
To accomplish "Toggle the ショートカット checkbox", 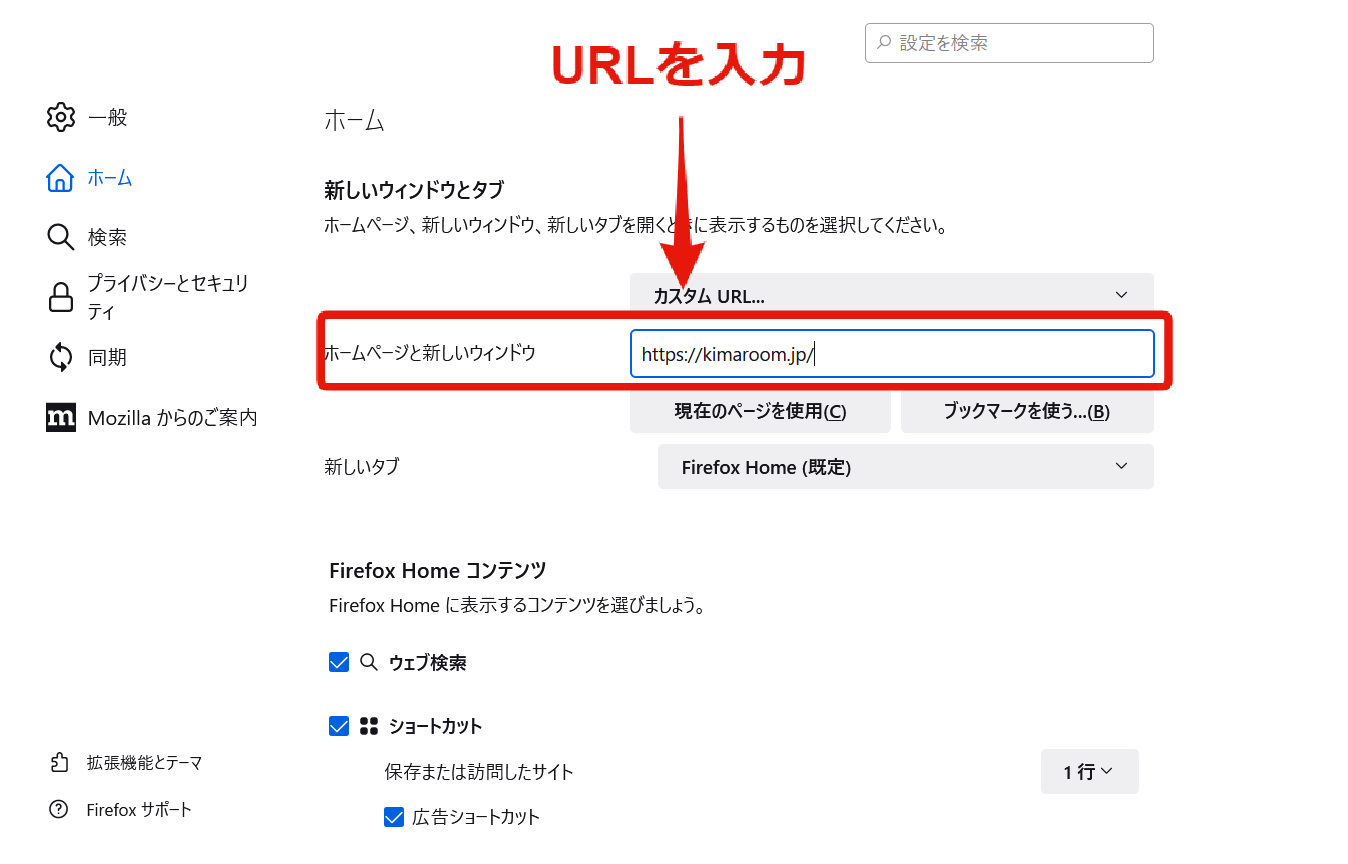I will pyautogui.click(x=339, y=726).
